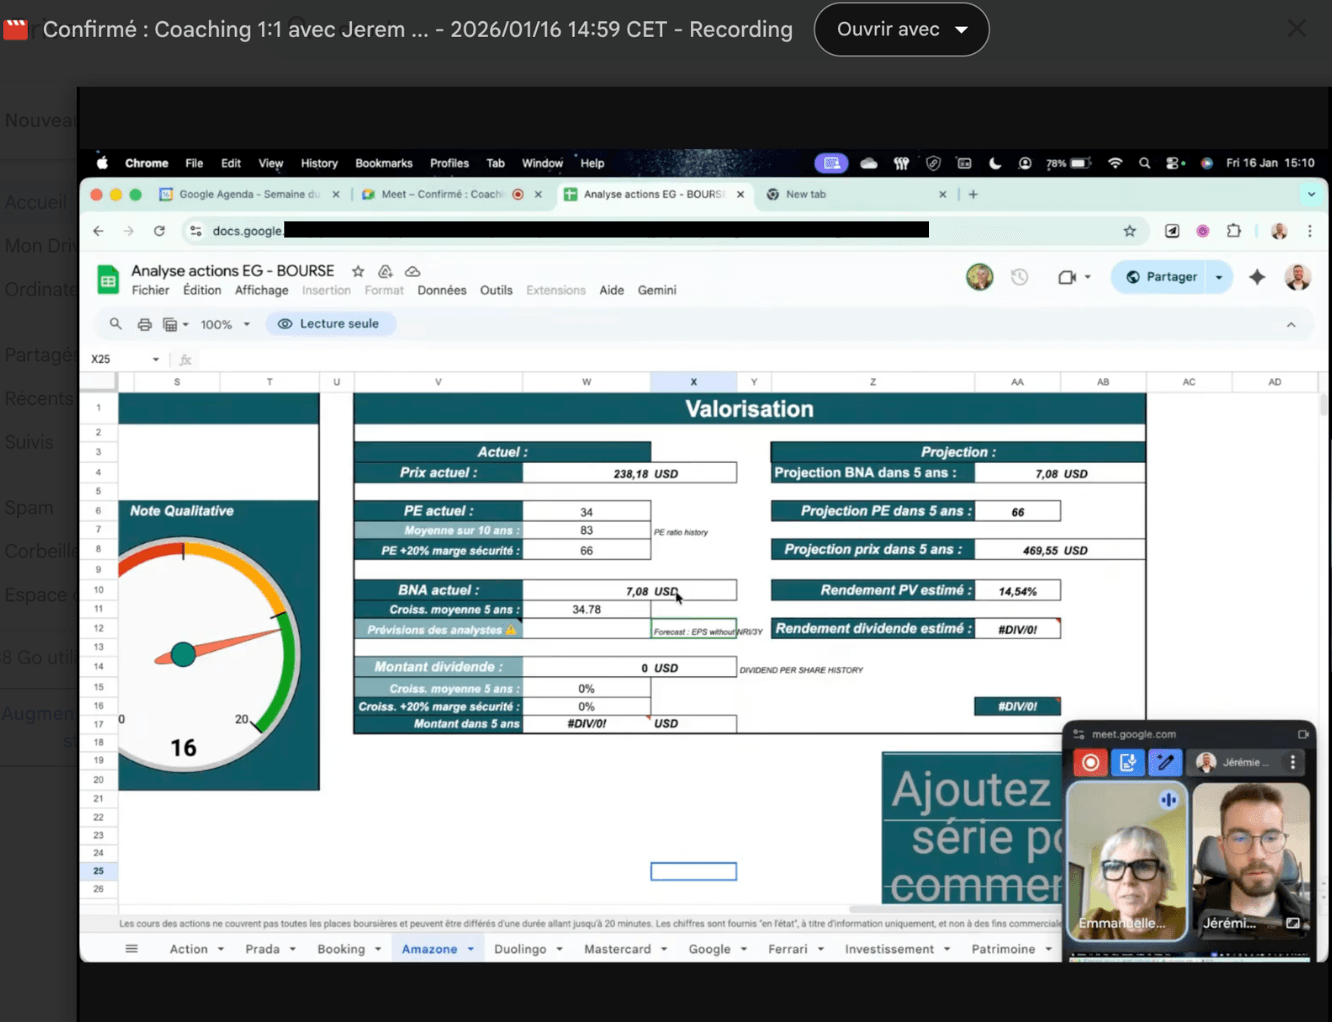Image resolution: width=1332 pixels, height=1022 pixels.
Task: Click the print icon in the toolbar
Action: pyautogui.click(x=144, y=324)
